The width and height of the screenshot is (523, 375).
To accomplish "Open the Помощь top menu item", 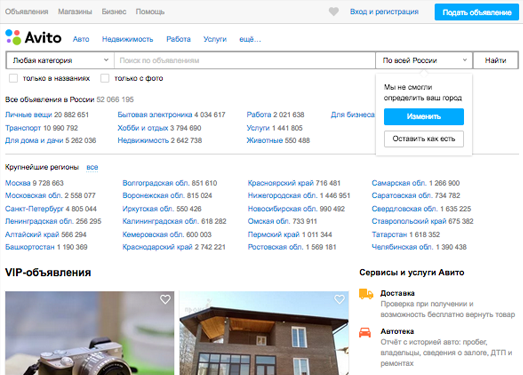I will (x=150, y=12).
